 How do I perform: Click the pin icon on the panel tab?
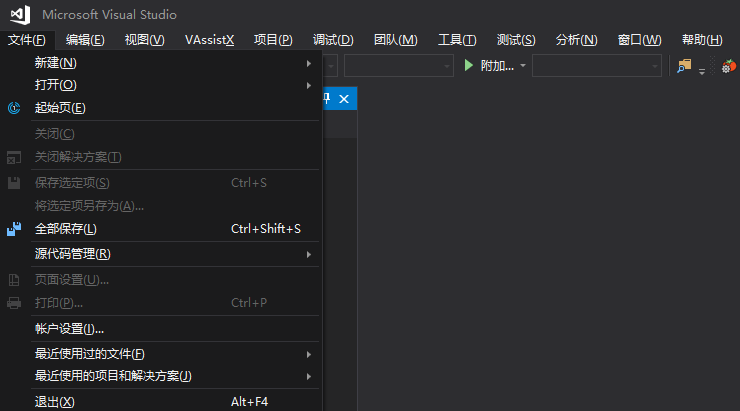point(326,98)
